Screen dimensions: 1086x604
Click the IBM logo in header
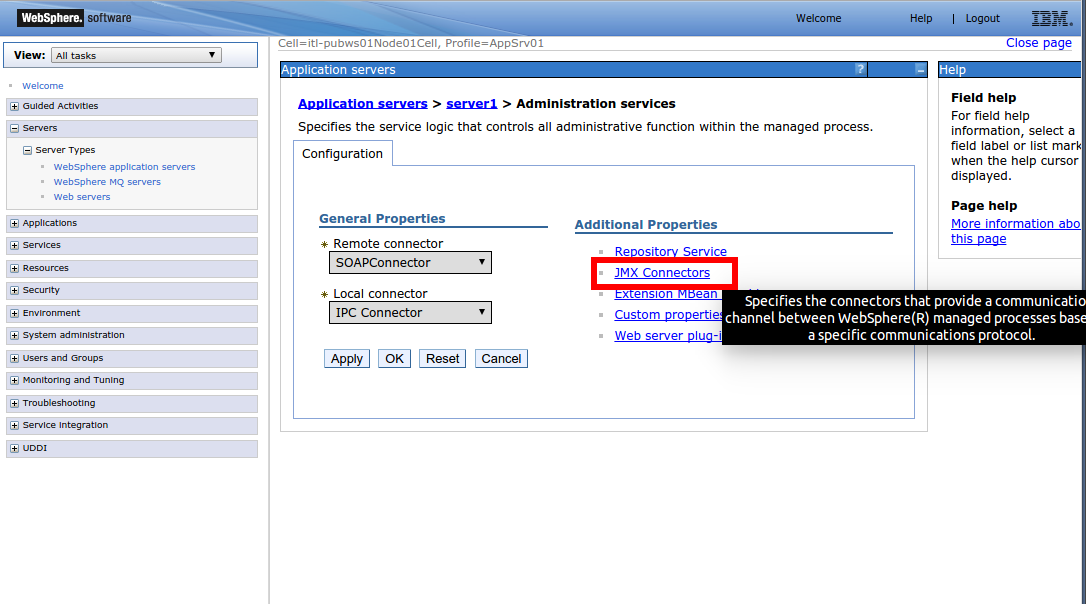[1051, 19]
